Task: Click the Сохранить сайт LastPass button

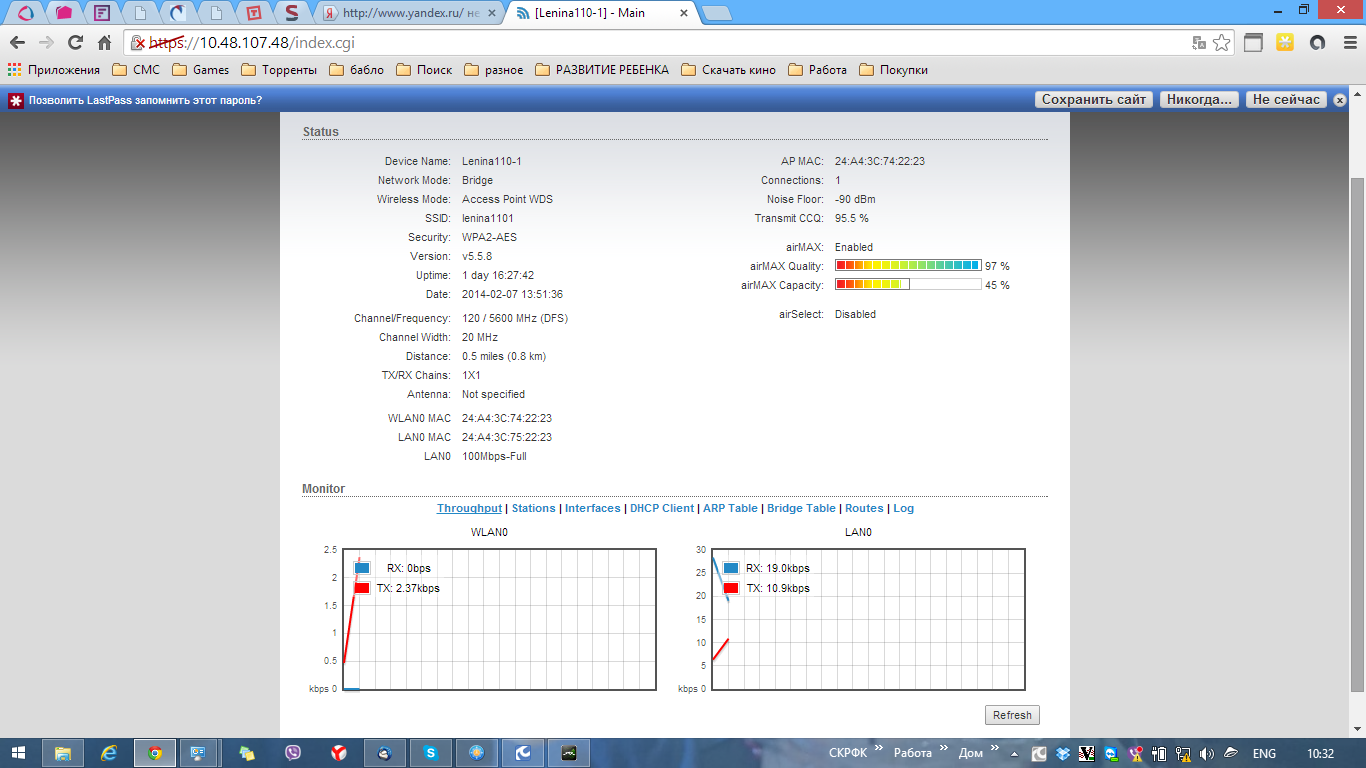Action: point(1094,100)
